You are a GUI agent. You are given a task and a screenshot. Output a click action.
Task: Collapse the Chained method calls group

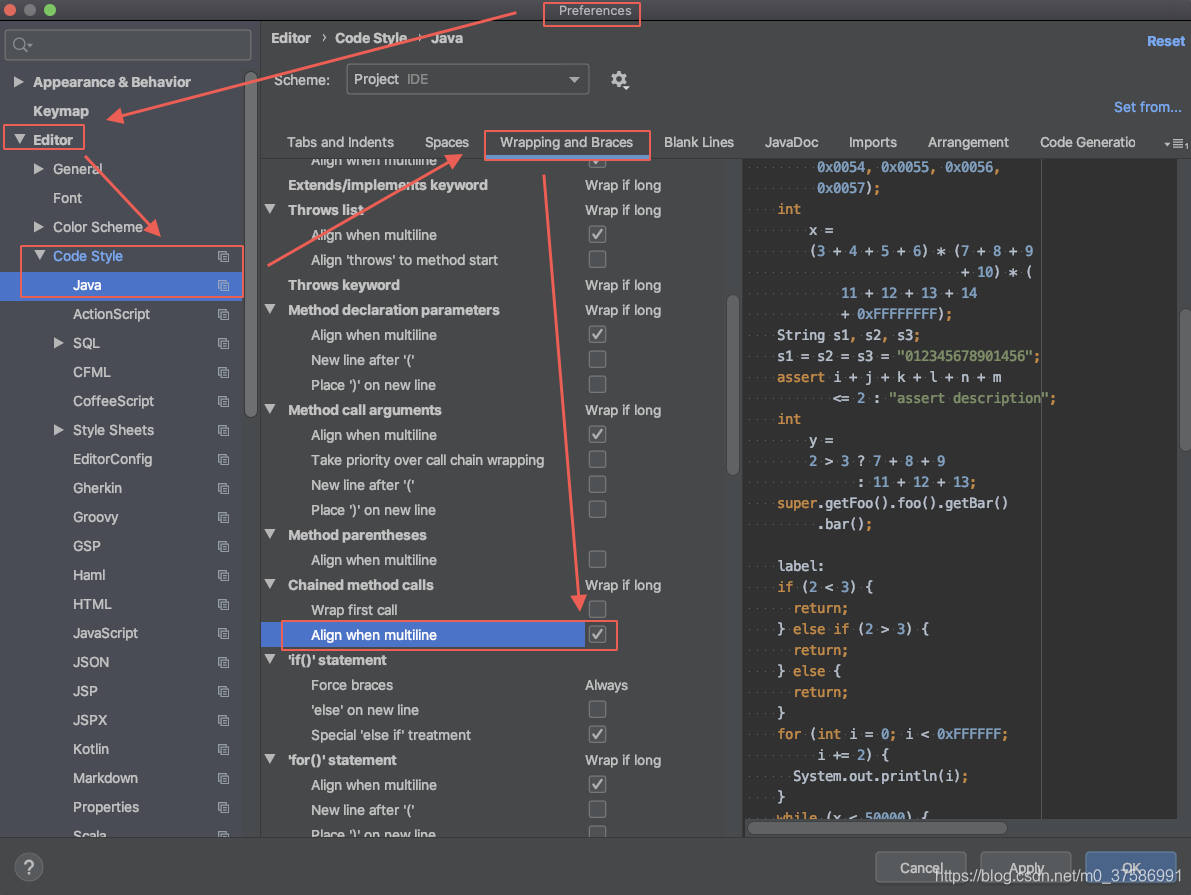(x=270, y=584)
